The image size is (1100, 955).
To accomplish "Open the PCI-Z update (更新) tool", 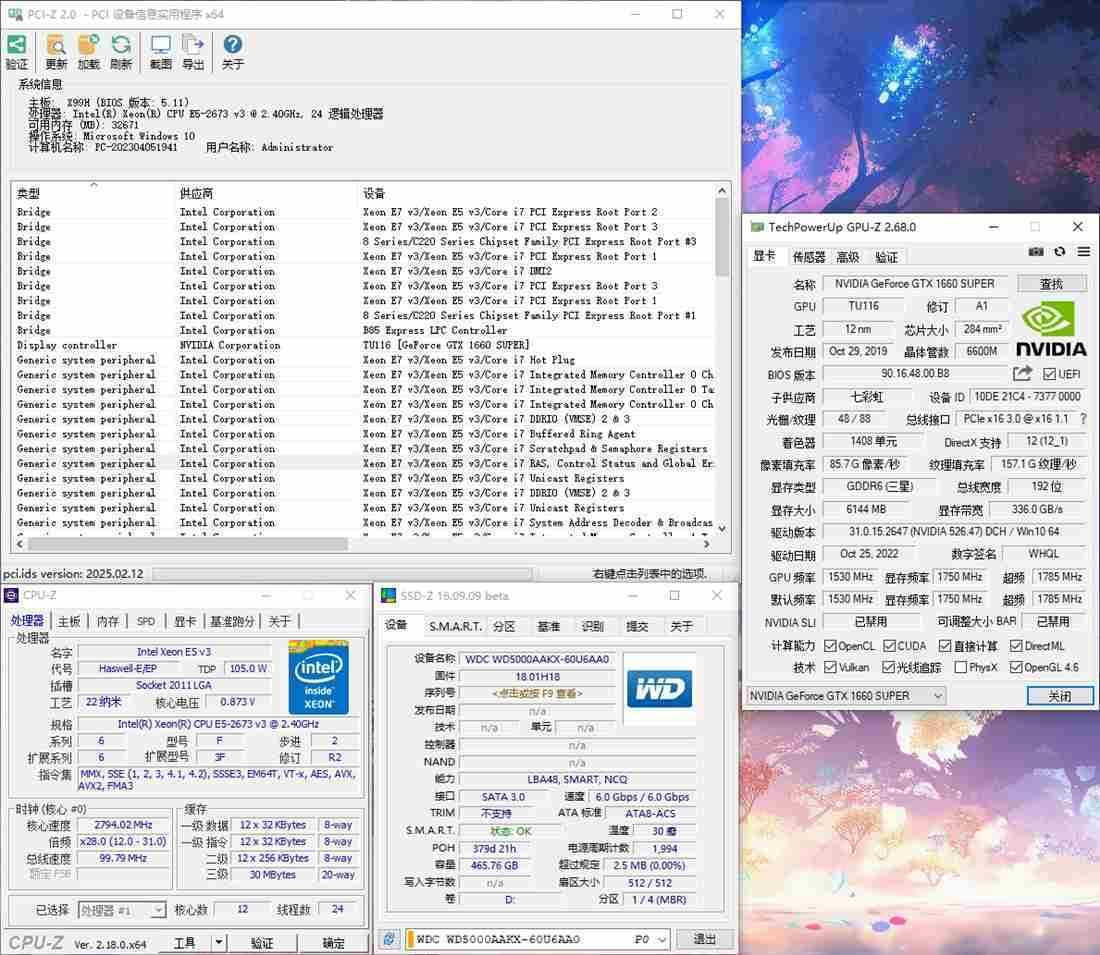I will click(x=55, y=45).
